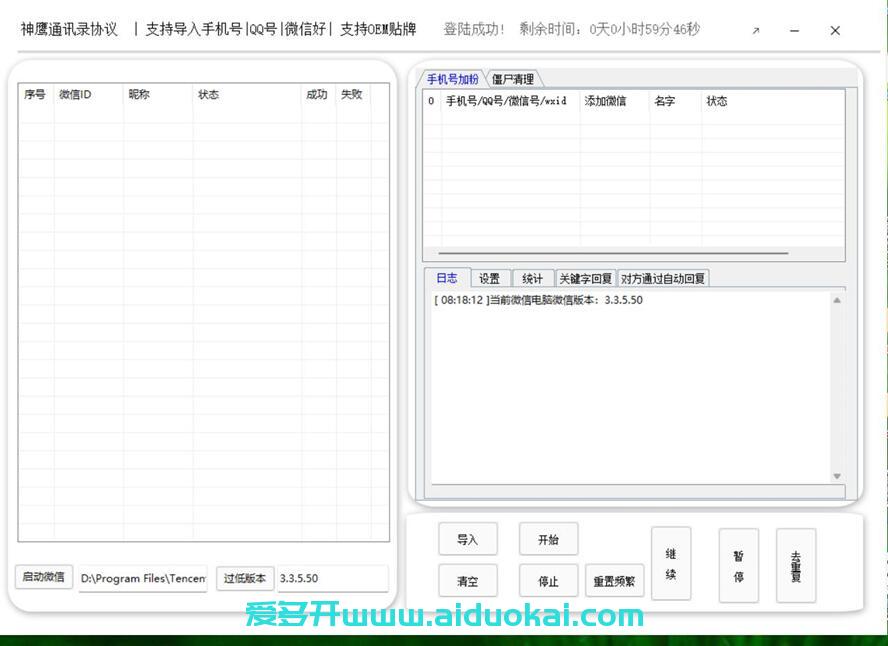Click the 停止 button
Image resolution: width=888 pixels, height=646 pixels.
pos(548,580)
